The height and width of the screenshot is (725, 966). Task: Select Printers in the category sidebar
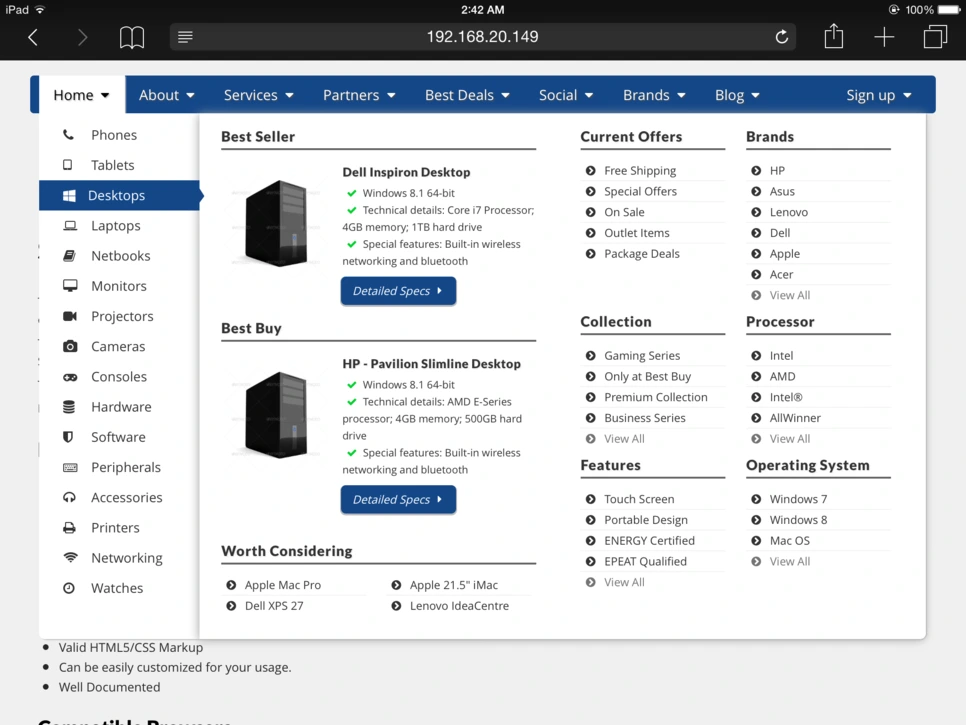120,528
